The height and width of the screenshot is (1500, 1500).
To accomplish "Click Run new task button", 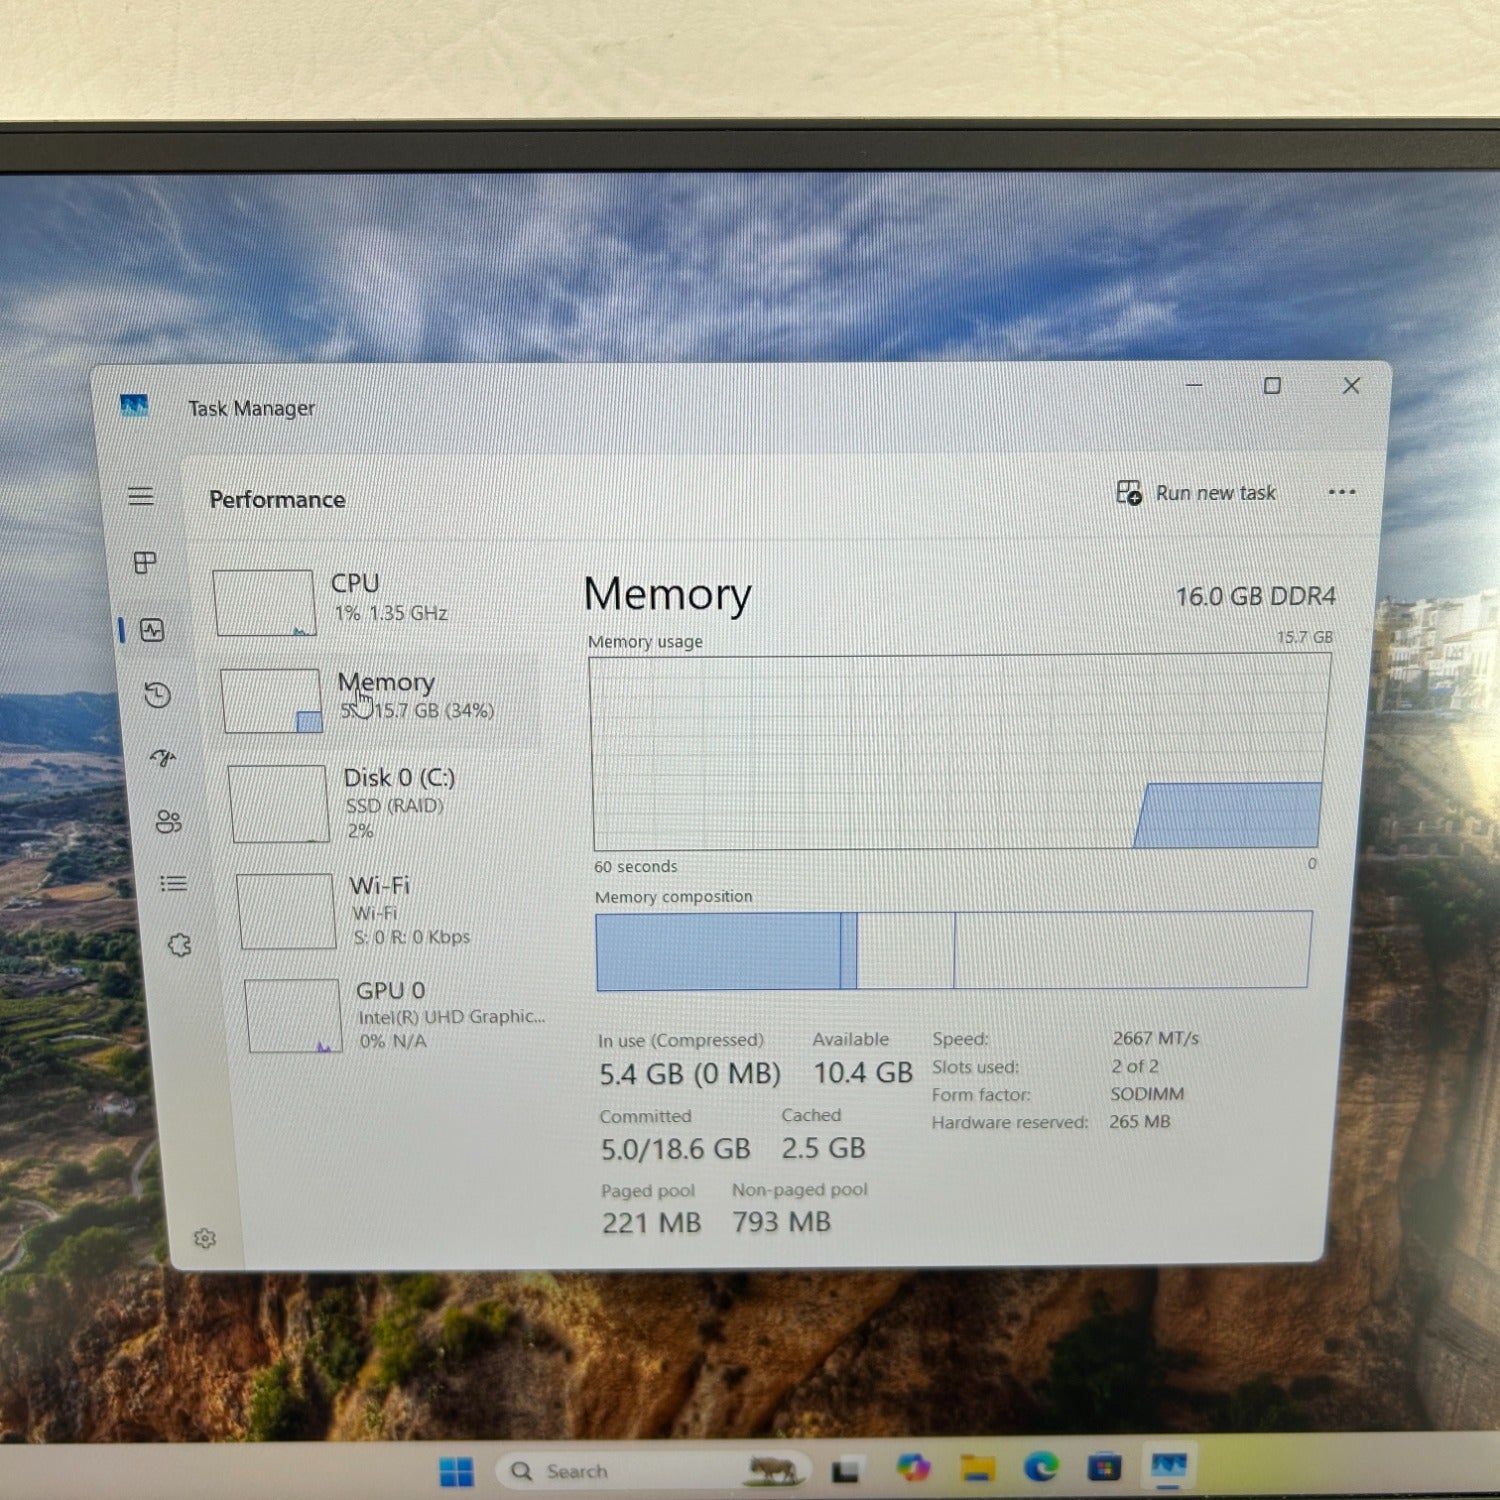I will coord(1196,492).
